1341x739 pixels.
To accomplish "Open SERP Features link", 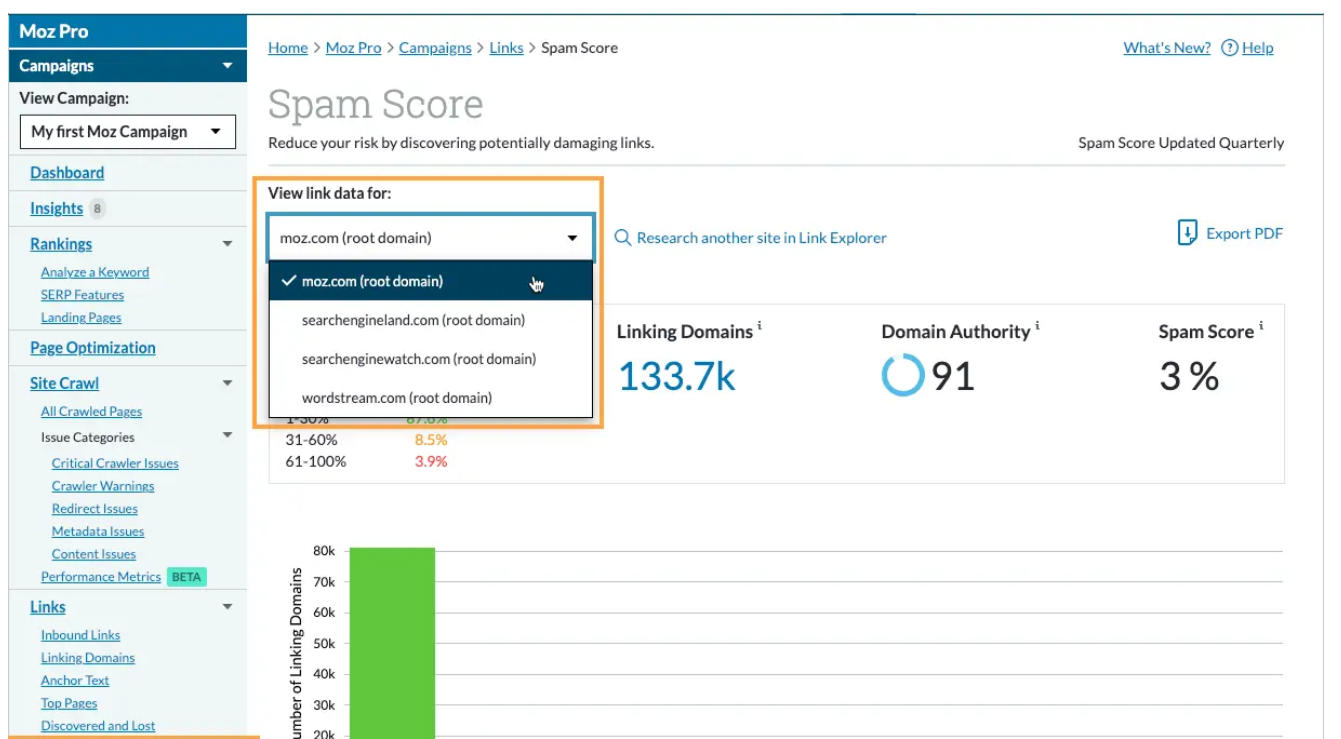I will click(82, 295).
